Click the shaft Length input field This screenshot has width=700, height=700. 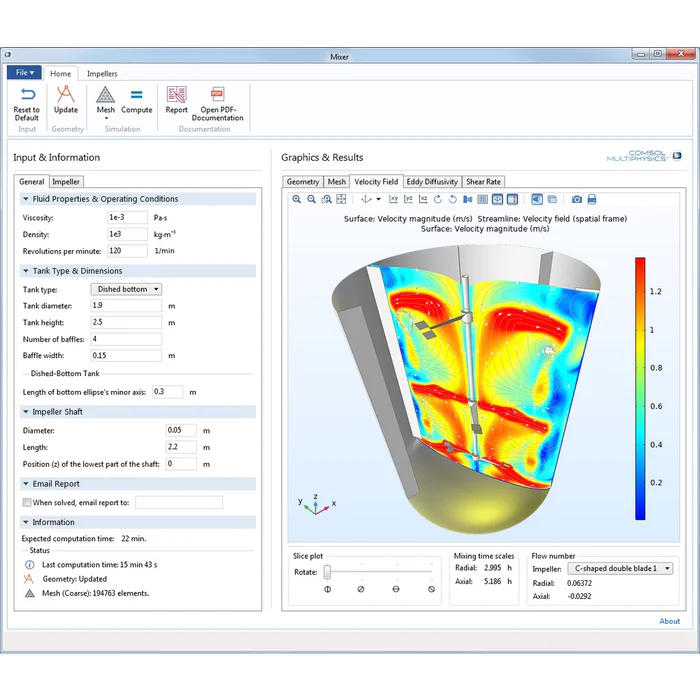point(181,447)
